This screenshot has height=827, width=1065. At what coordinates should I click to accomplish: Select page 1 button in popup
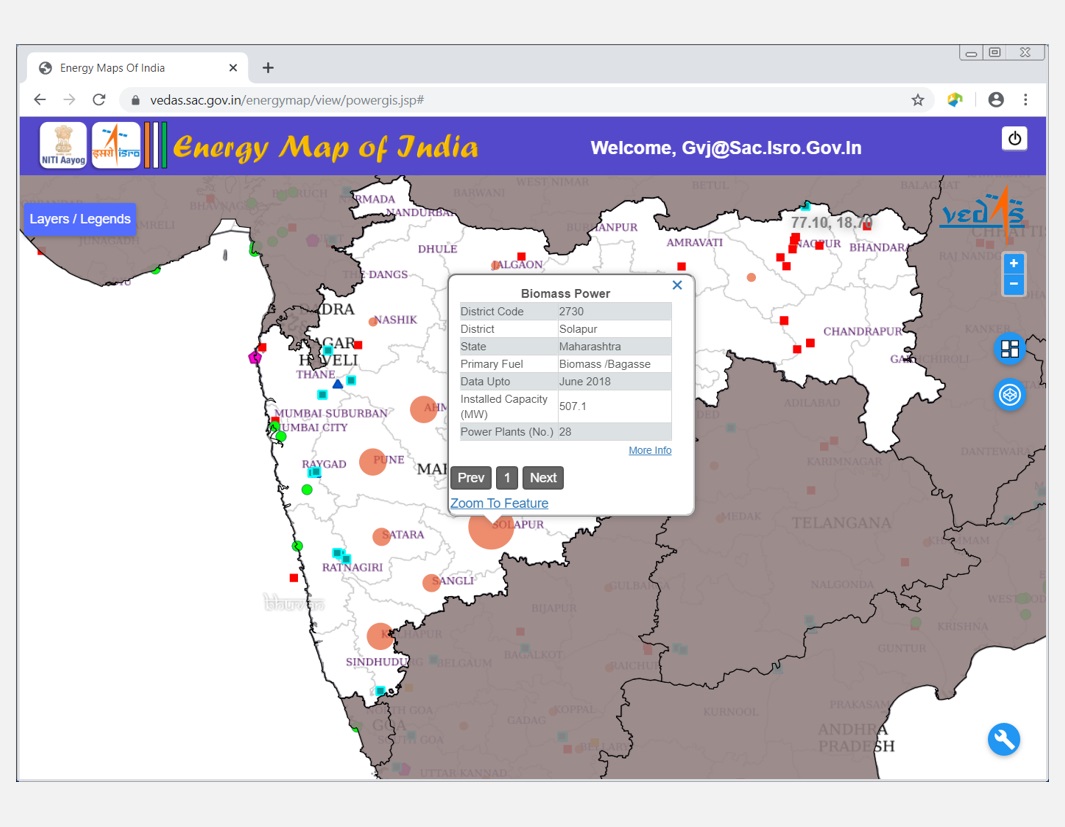pyautogui.click(x=507, y=477)
